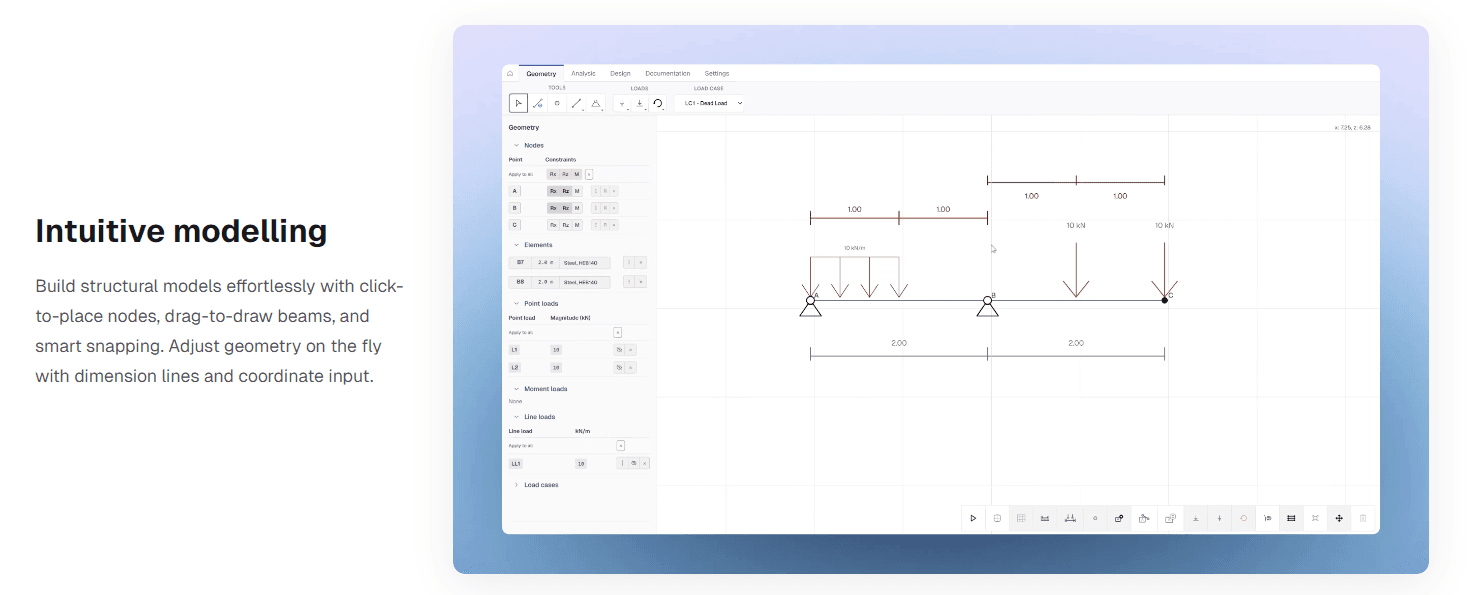Select the beam drawing tool
The width and height of the screenshot is (1482, 595).
(577, 103)
